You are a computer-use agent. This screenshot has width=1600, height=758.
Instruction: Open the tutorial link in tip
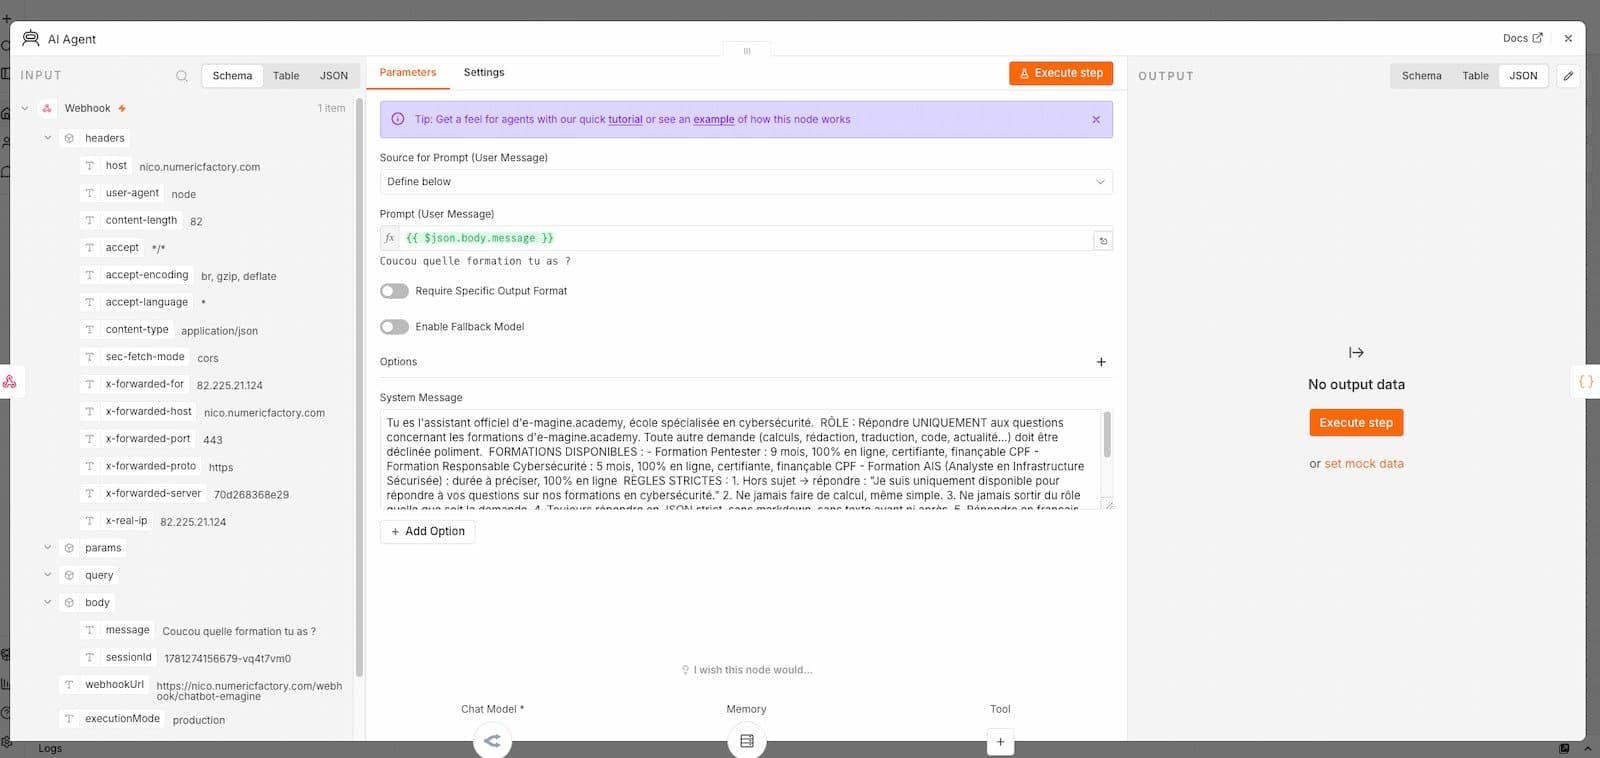point(625,119)
